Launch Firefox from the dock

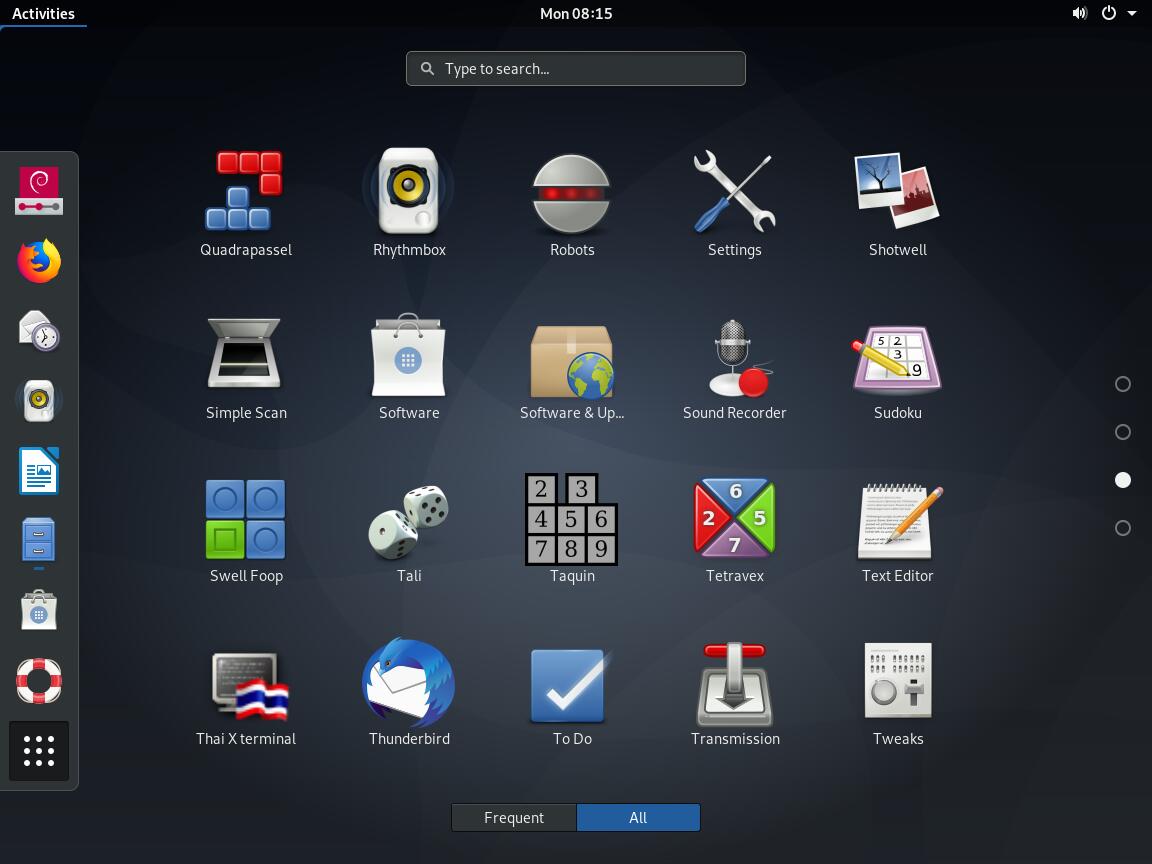coord(39,261)
